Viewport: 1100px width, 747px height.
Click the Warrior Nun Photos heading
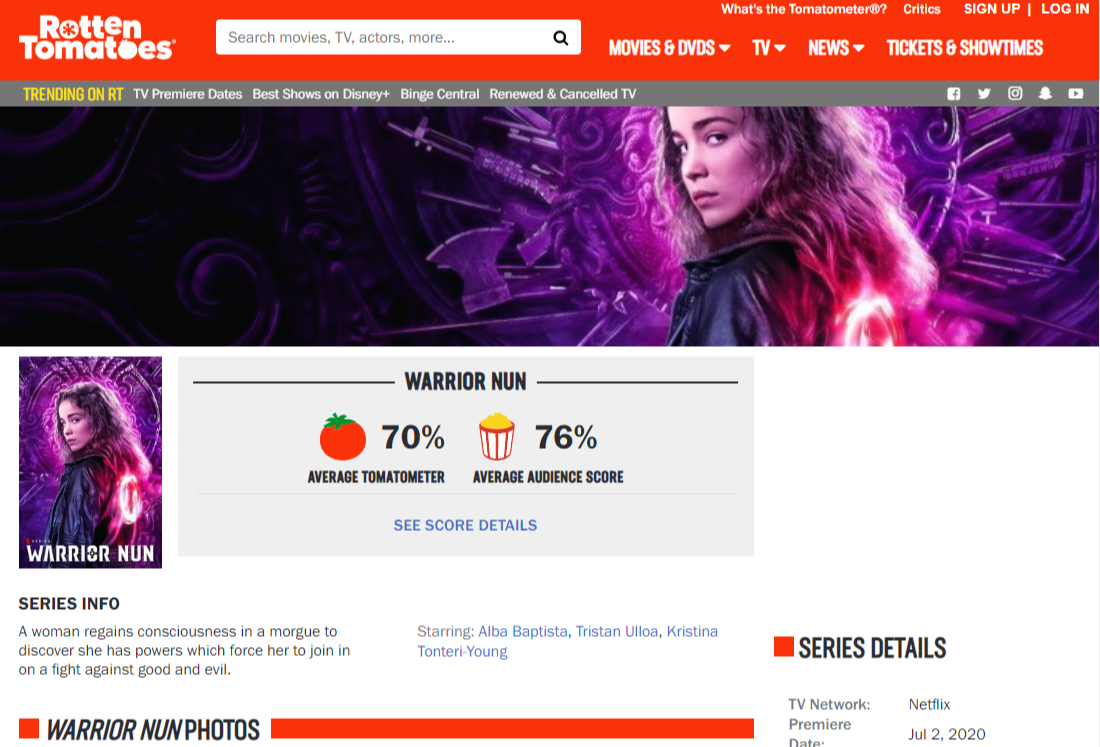(153, 729)
